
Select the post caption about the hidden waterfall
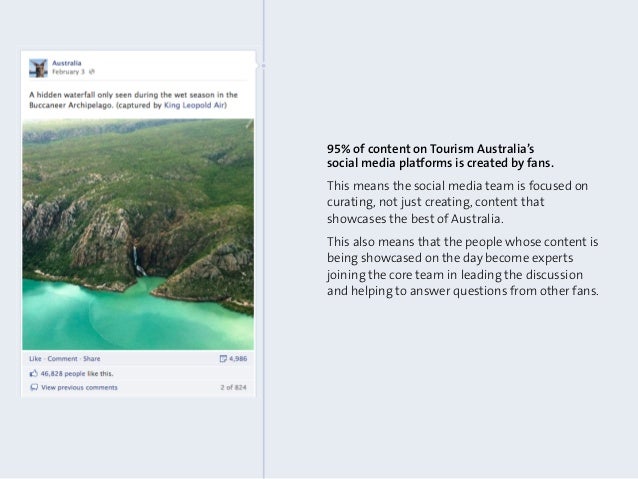click(x=133, y=100)
